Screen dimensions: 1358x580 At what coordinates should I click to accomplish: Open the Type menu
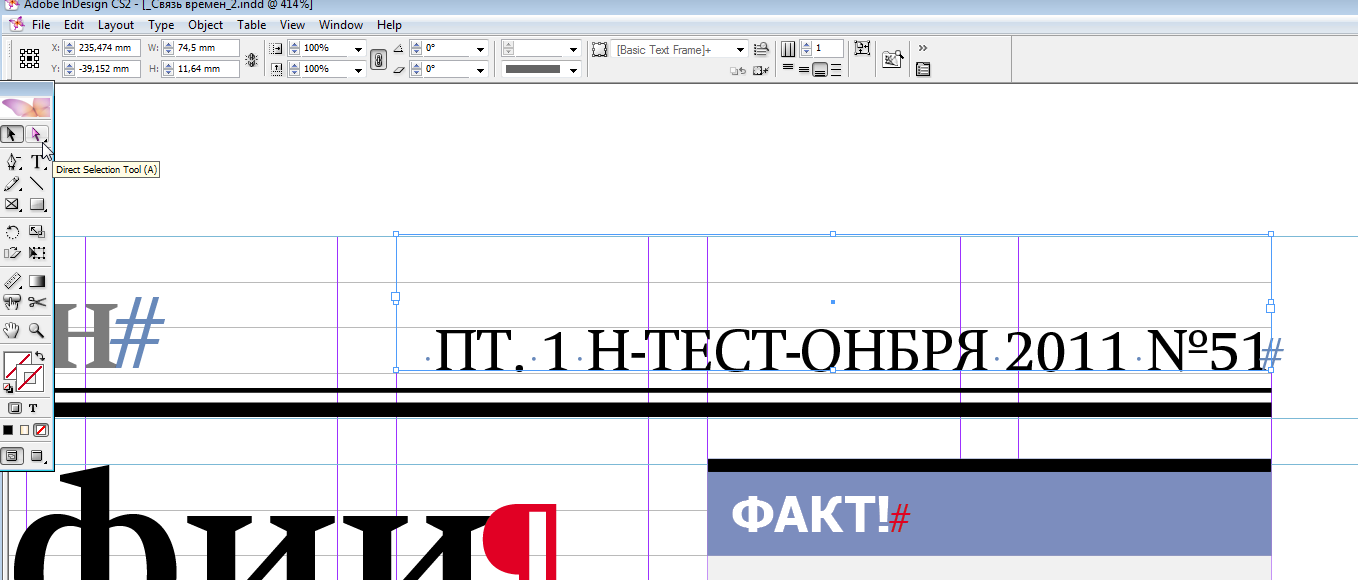161,25
